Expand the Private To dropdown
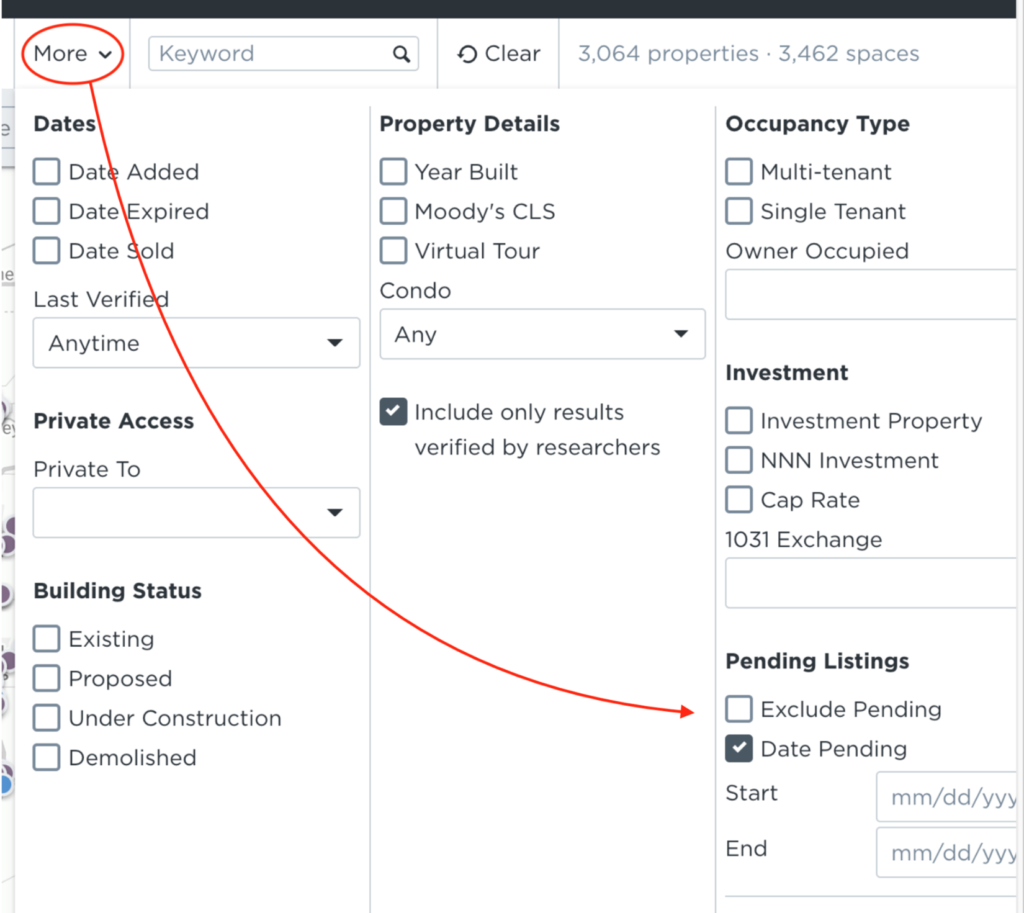1024x913 pixels. pyautogui.click(x=197, y=513)
